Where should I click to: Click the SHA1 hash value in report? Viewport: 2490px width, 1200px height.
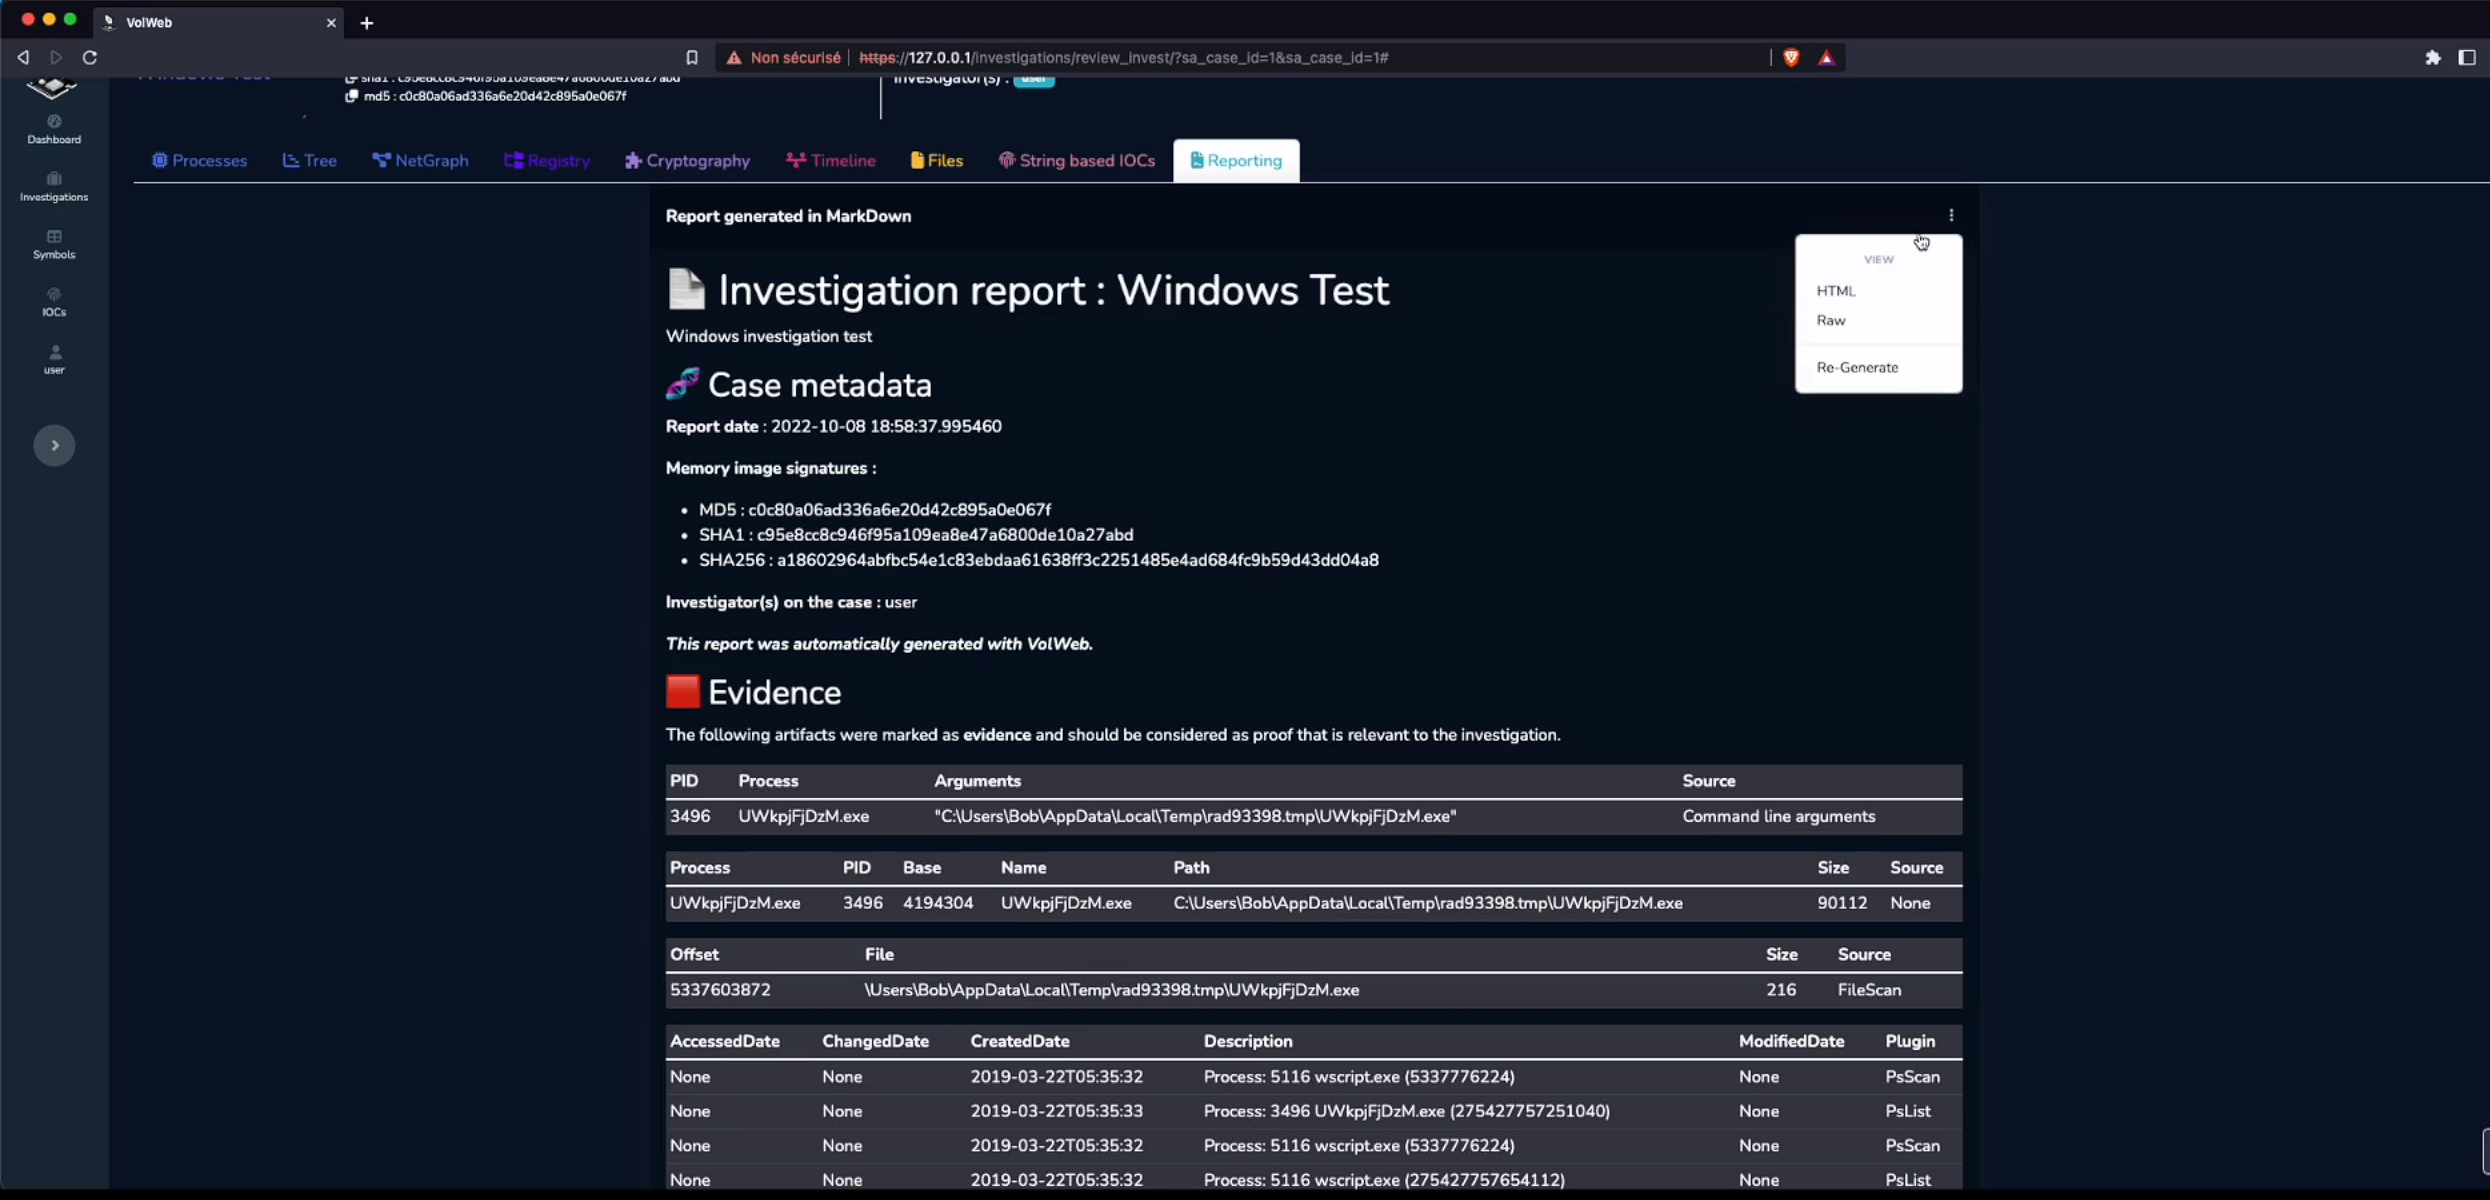(944, 535)
